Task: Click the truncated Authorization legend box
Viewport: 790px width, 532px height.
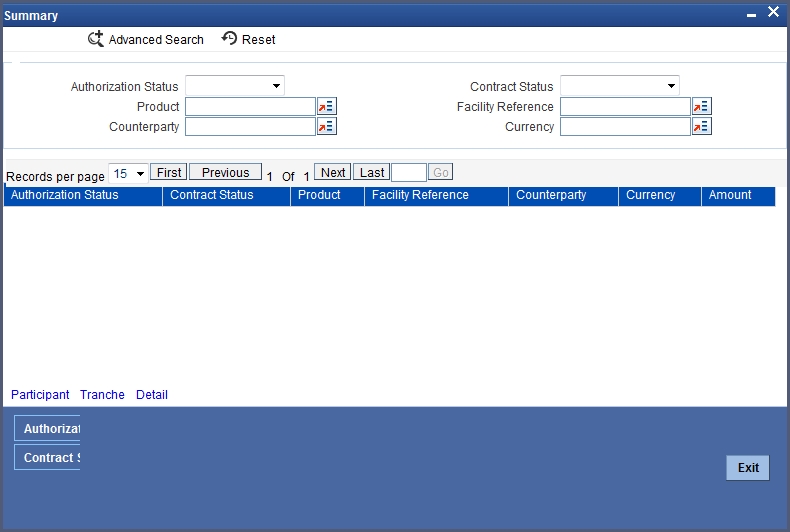Action: [47, 428]
